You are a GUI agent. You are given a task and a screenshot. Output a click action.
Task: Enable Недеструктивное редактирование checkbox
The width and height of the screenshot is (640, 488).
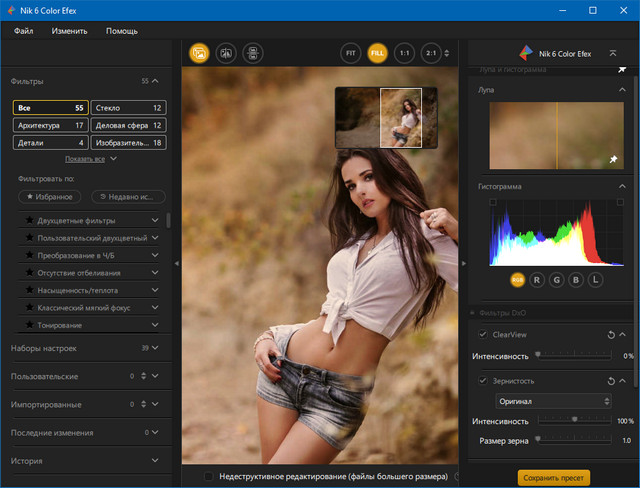pyautogui.click(x=209, y=477)
